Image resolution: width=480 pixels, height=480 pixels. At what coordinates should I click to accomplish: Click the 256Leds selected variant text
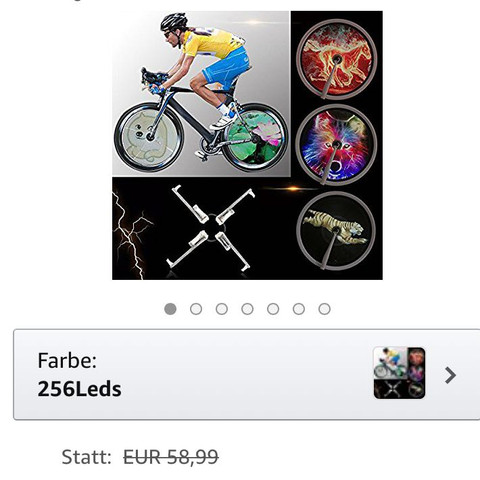(79, 389)
